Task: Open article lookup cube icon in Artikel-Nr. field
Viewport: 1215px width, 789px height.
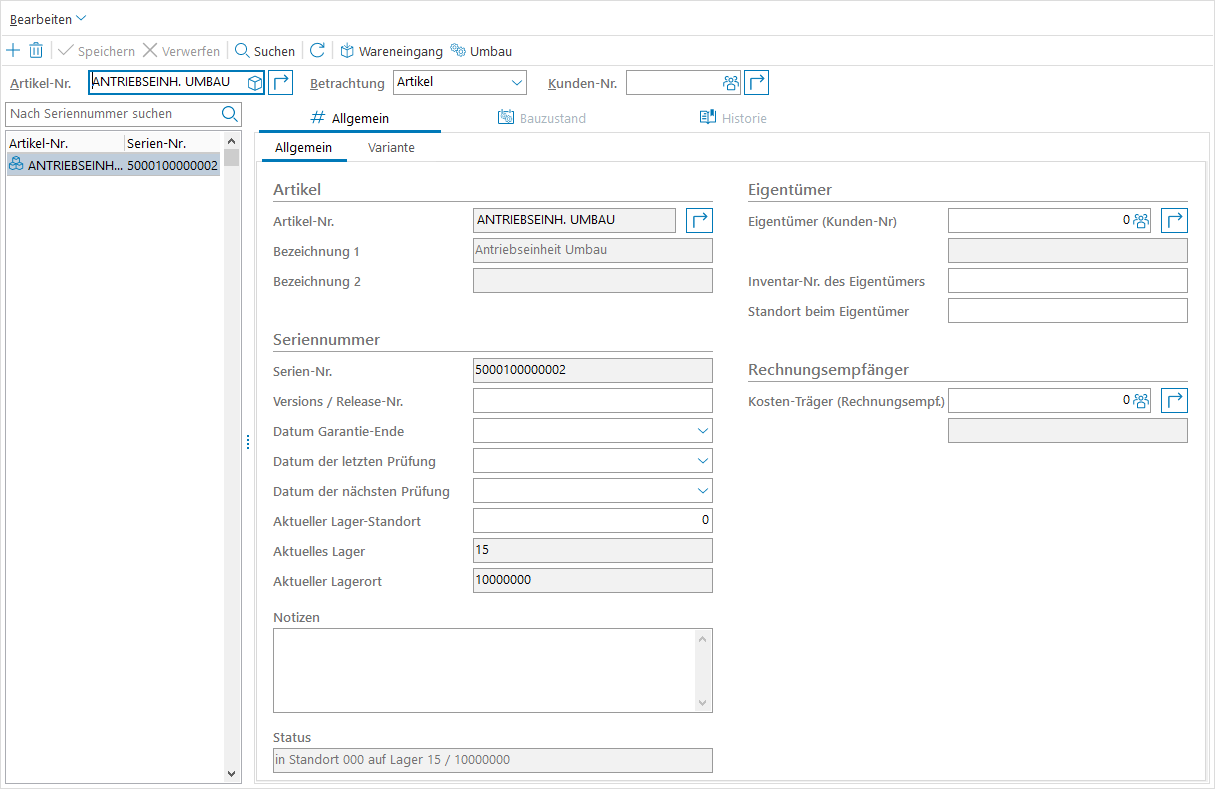Action: [x=255, y=82]
